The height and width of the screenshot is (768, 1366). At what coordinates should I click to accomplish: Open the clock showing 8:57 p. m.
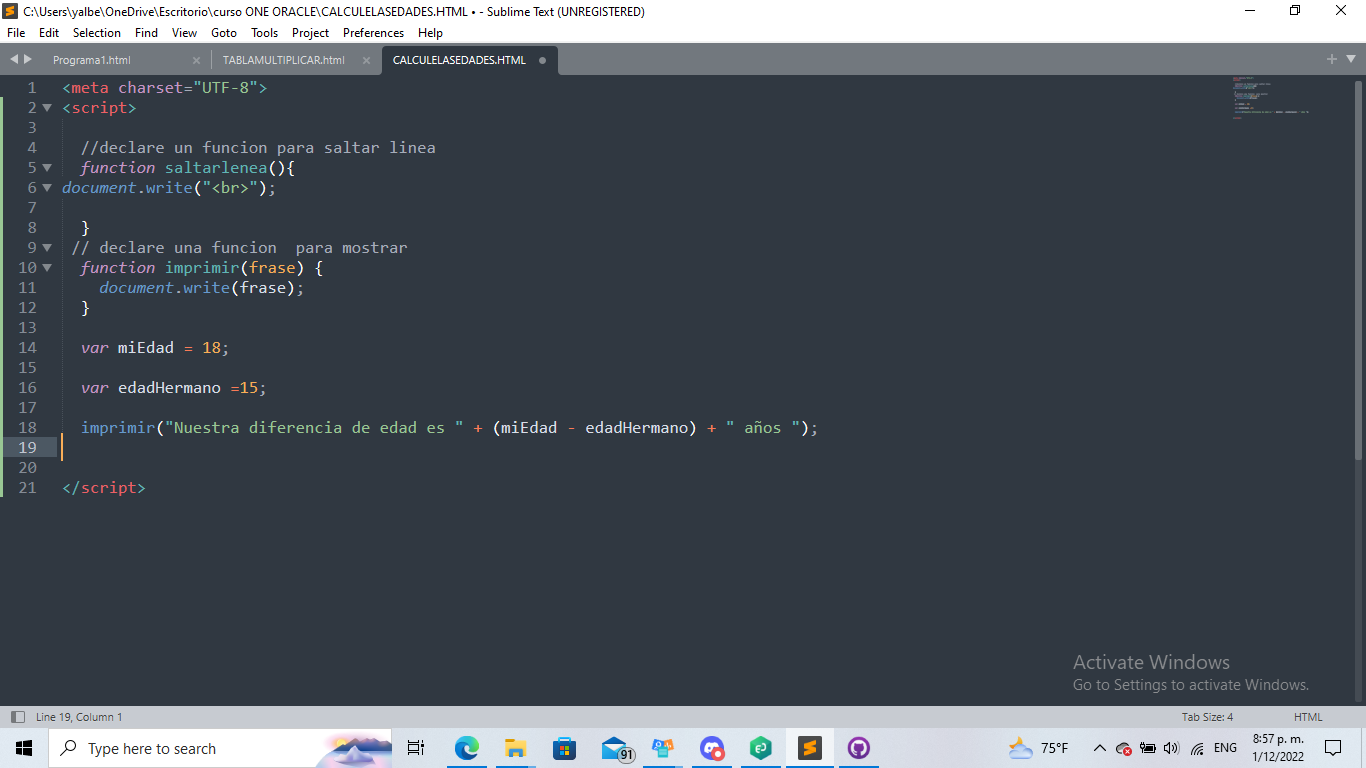1278,748
